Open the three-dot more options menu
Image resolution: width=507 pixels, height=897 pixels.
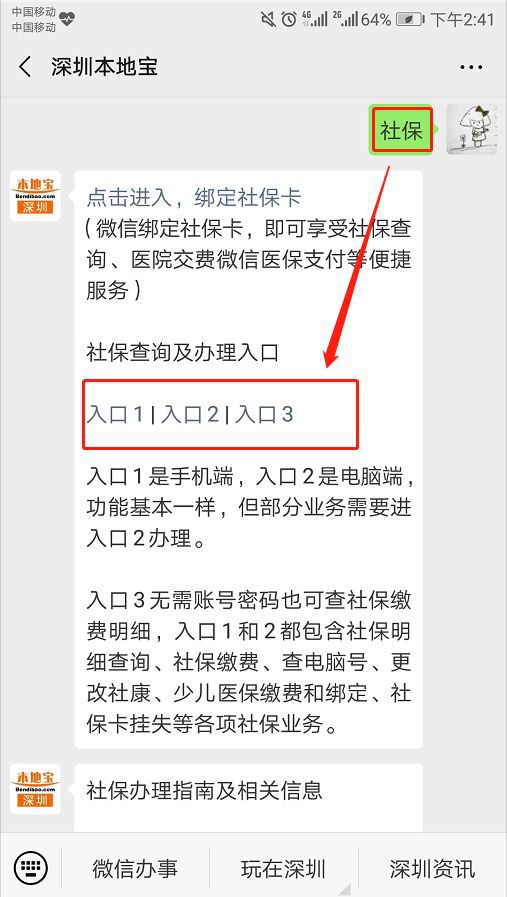(x=471, y=68)
